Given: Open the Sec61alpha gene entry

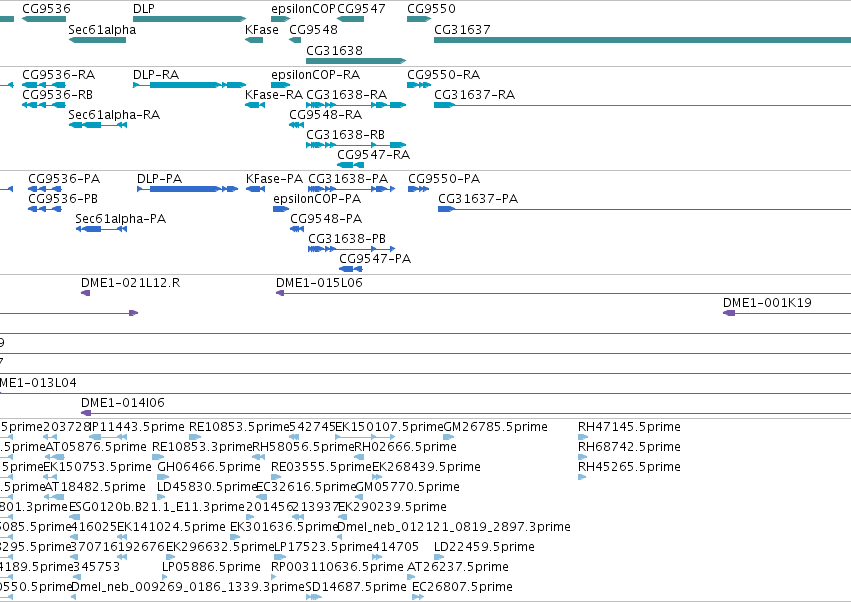Looking at the screenshot, I should [102, 29].
